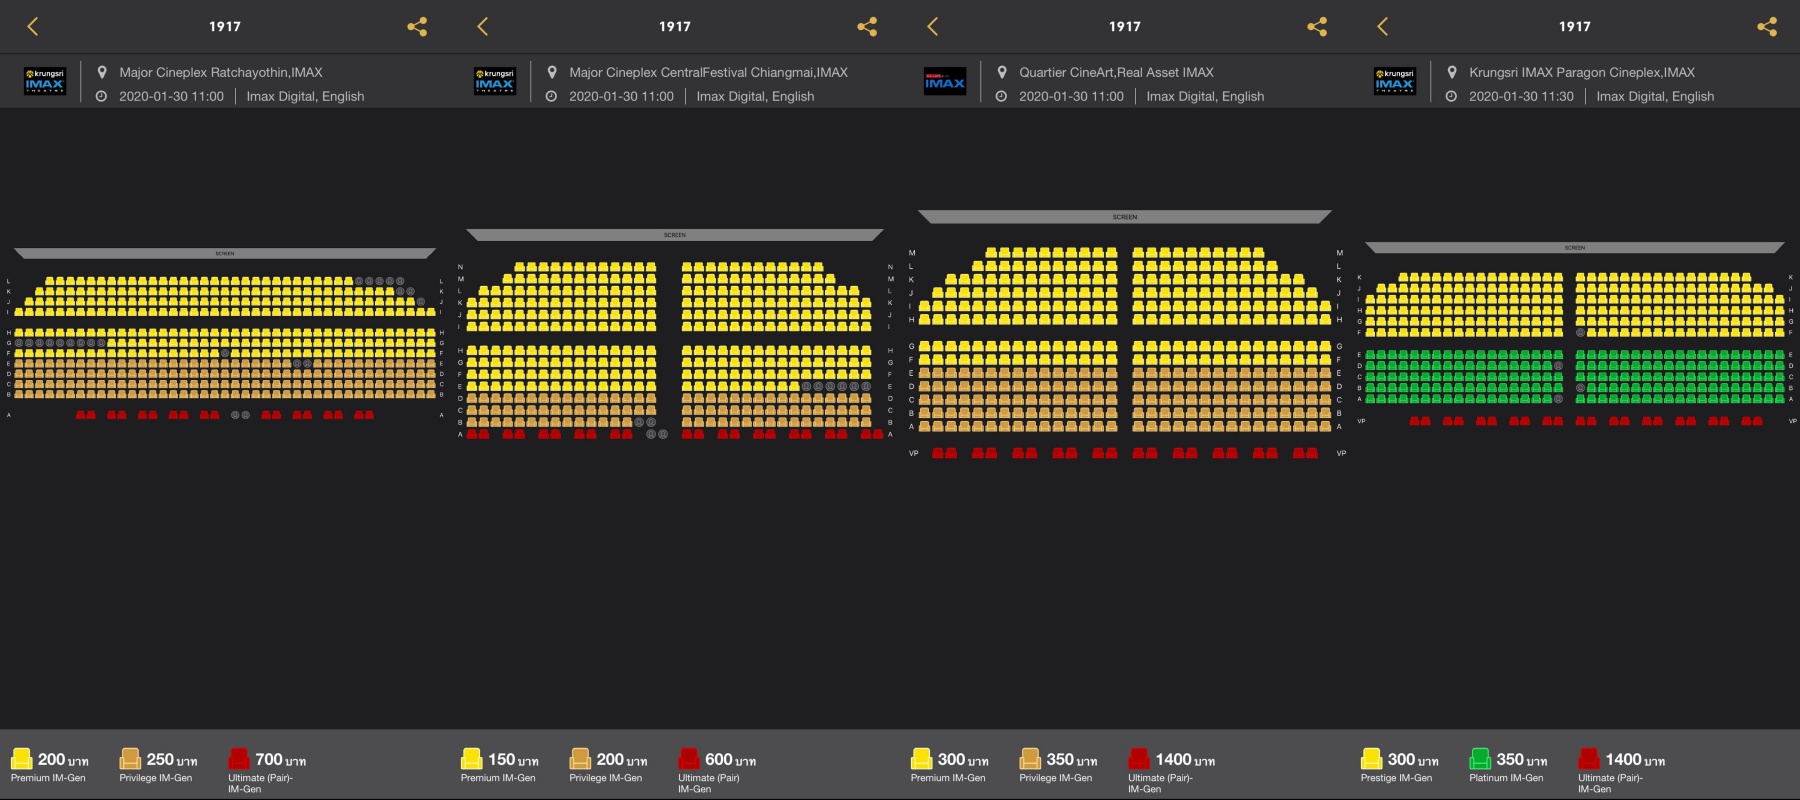
Task: Tap the SCREEN bar on the Ratchayothin seat map
Action: click(225, 253)
